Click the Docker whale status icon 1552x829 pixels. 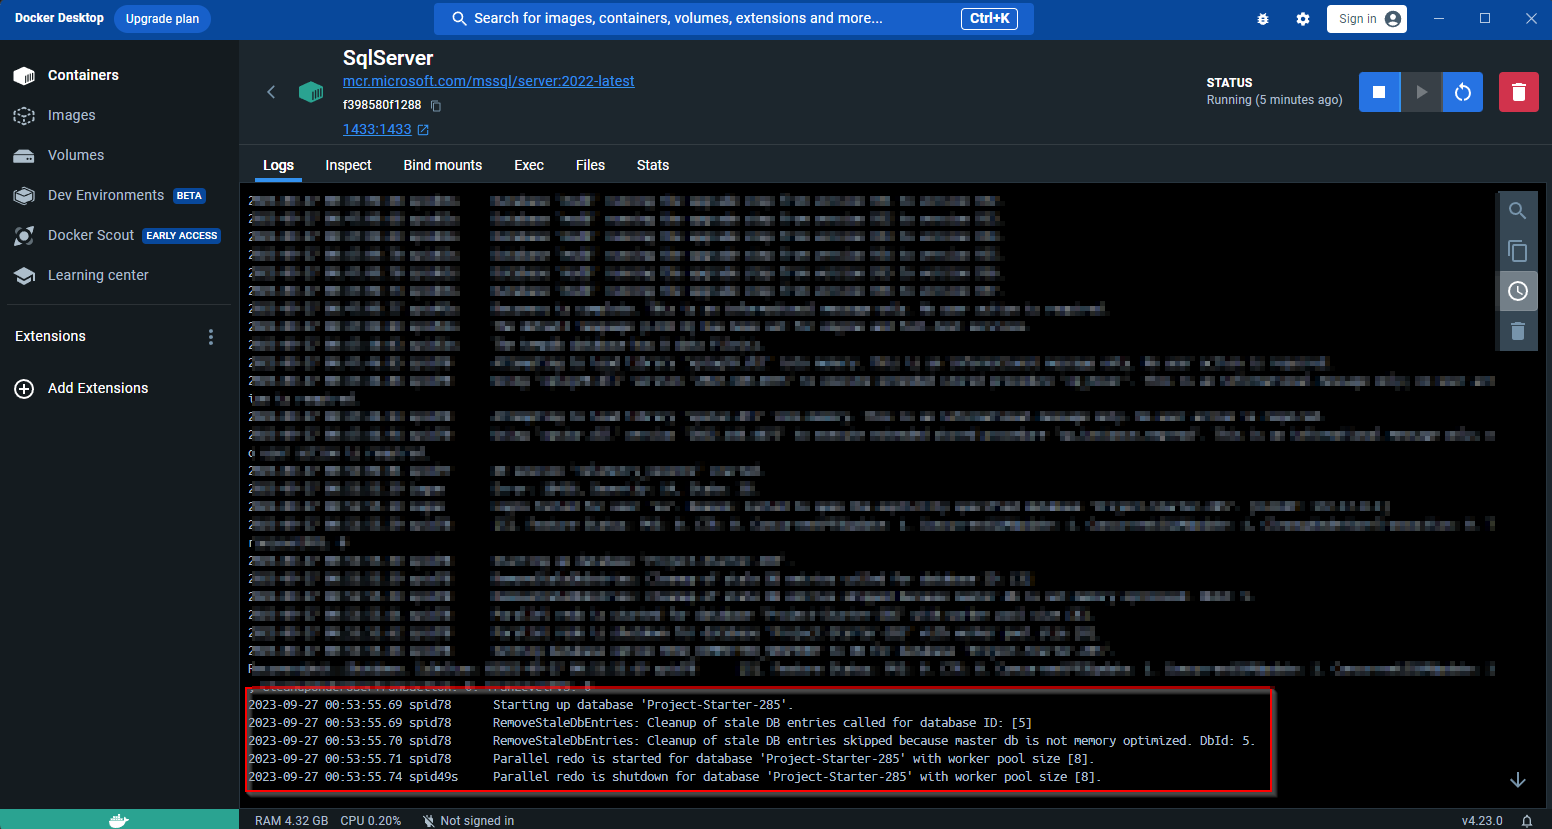(x=119, y=820)
